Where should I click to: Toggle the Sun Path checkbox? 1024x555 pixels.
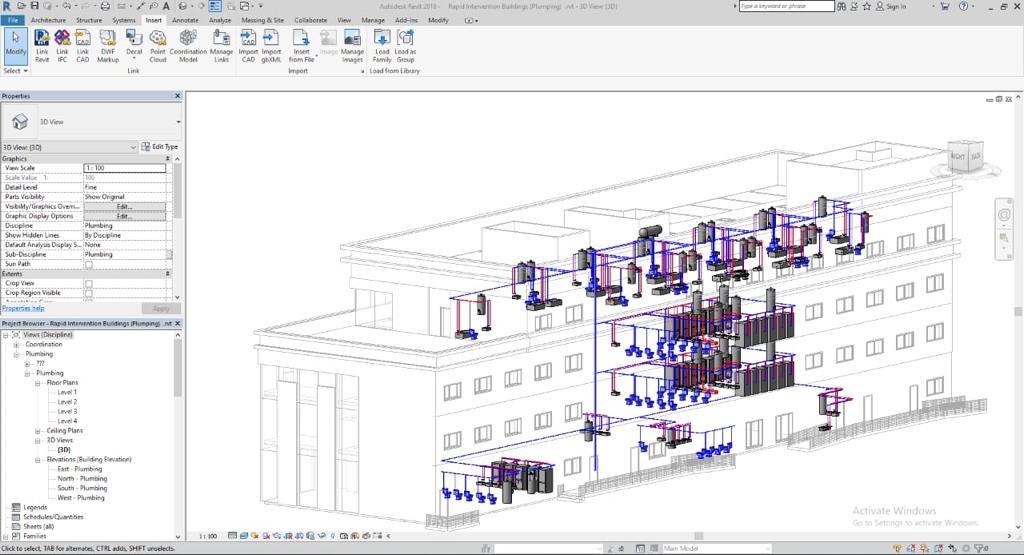tap(89, 264)
